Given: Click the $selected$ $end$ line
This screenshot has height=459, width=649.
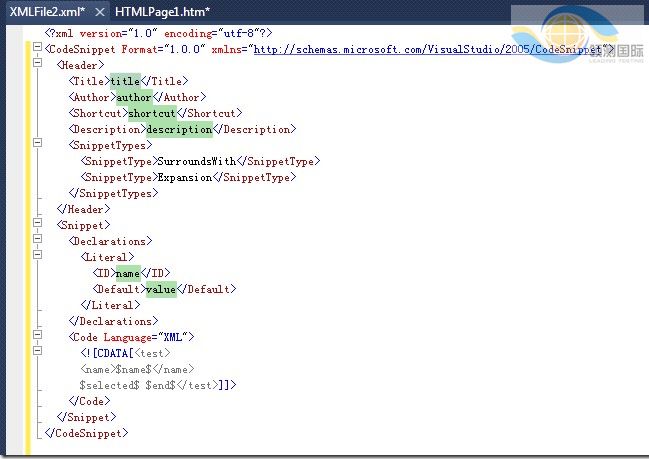Looking at the screenshot, I should click(x=158, y=385).
